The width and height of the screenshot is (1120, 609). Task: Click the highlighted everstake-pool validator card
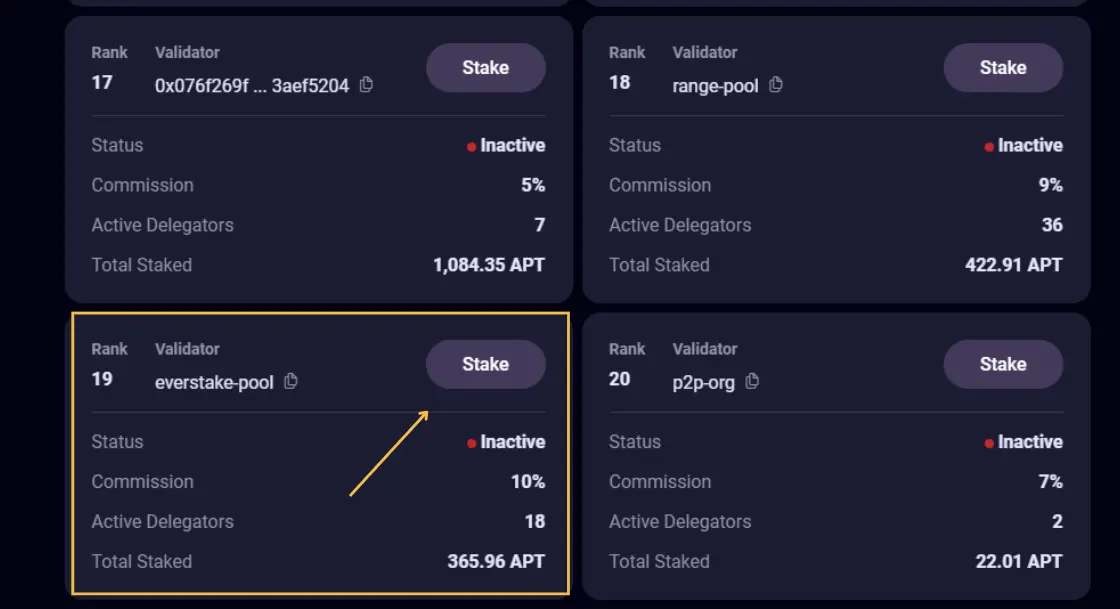pyautogui.click(x=318, y=455)
